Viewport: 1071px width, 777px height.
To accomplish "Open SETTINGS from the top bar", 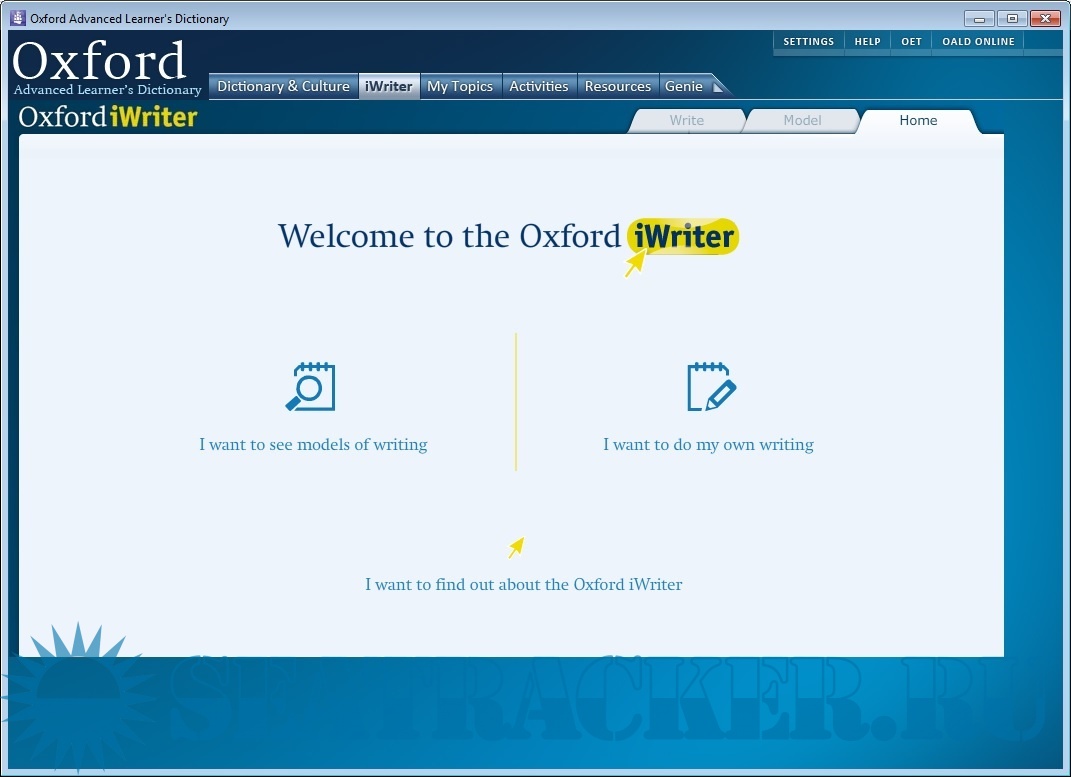I will 808,42.
